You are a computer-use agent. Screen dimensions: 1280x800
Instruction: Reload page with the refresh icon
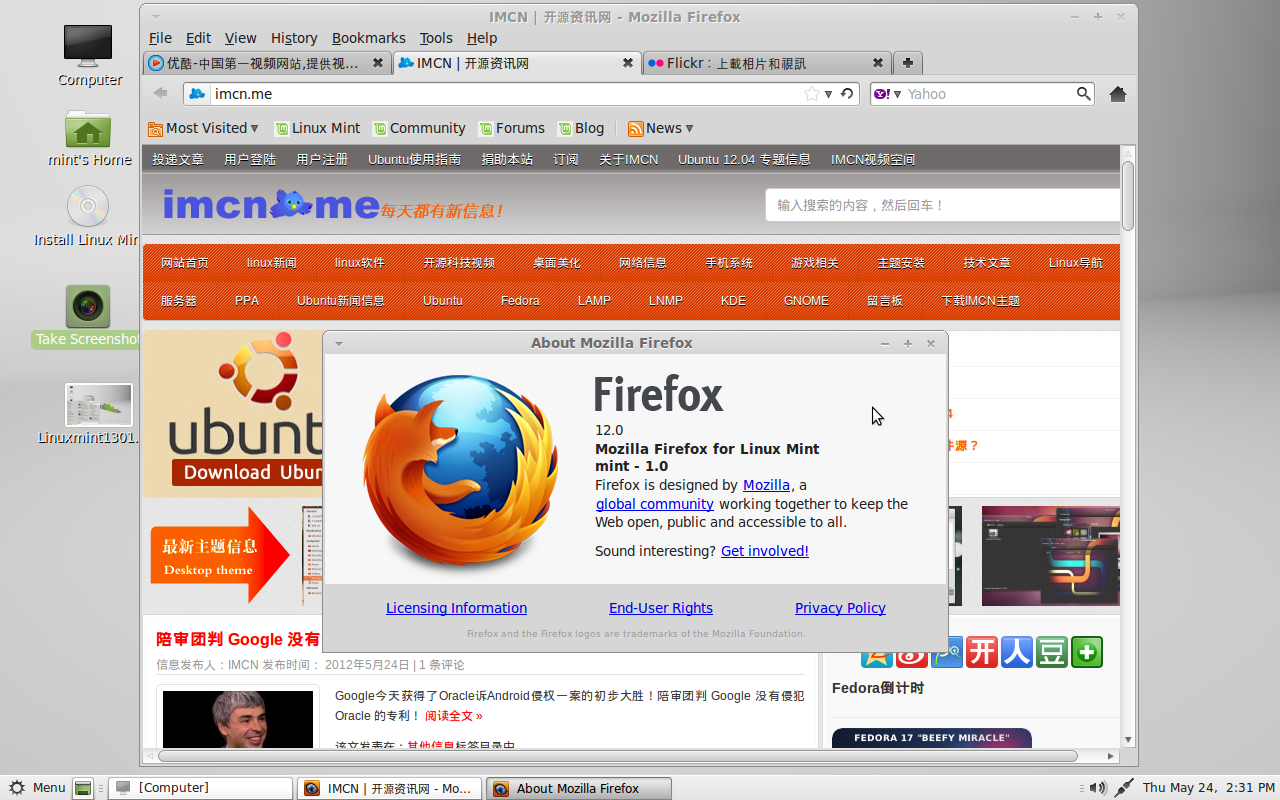pos(847,94)
